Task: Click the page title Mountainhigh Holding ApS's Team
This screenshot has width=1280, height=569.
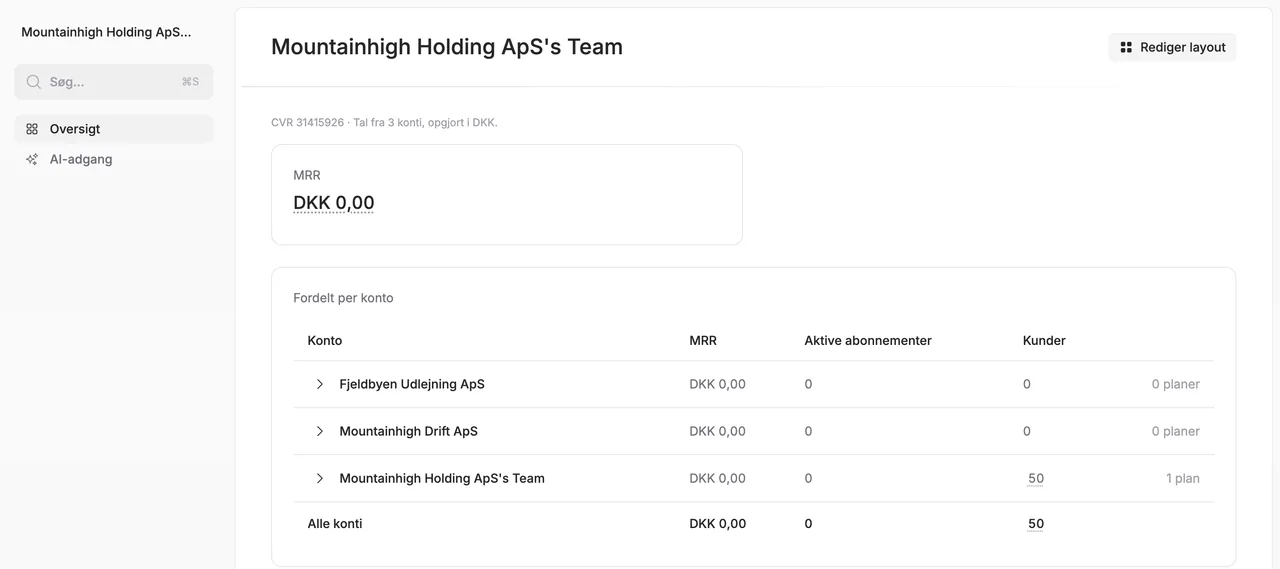Action: click(x=447, y=47)
